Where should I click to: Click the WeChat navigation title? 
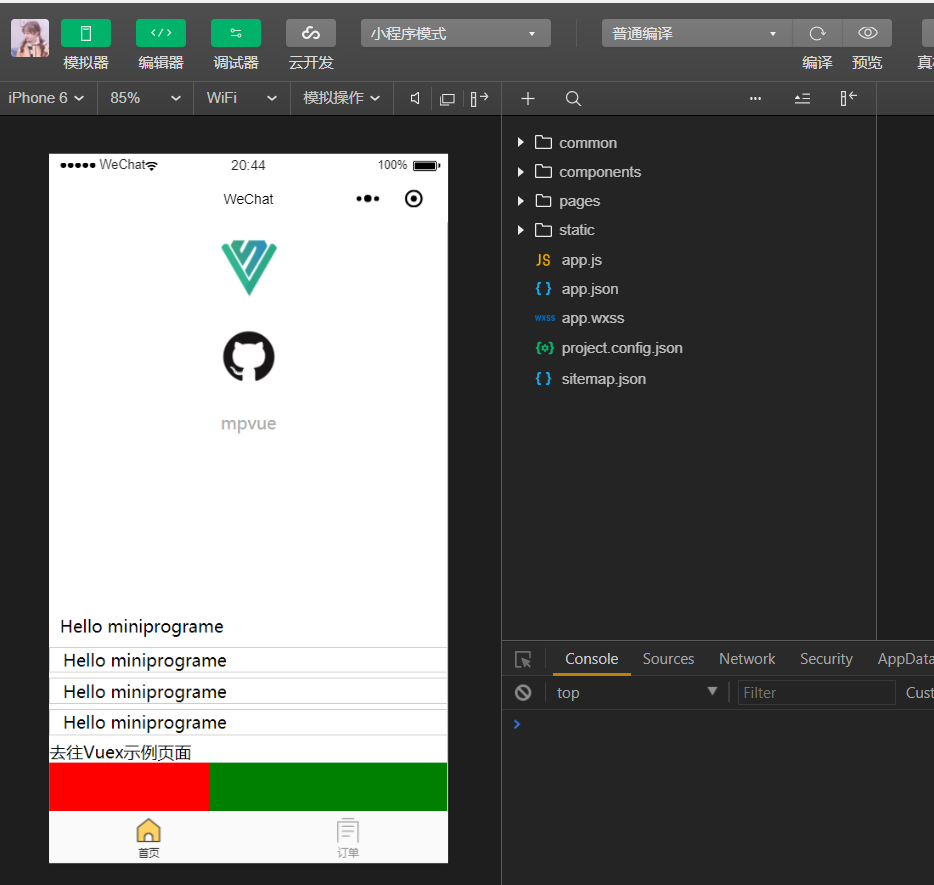[248, 199]
